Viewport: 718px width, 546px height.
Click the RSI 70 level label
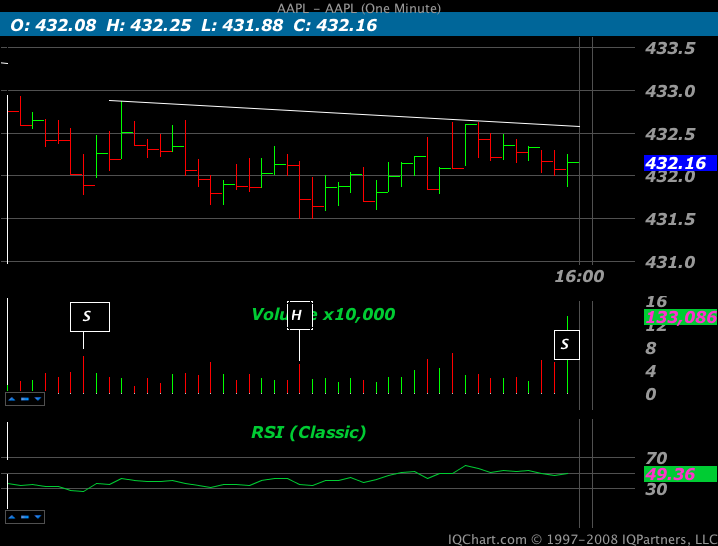pyautogui.click(x=656, y=458)
